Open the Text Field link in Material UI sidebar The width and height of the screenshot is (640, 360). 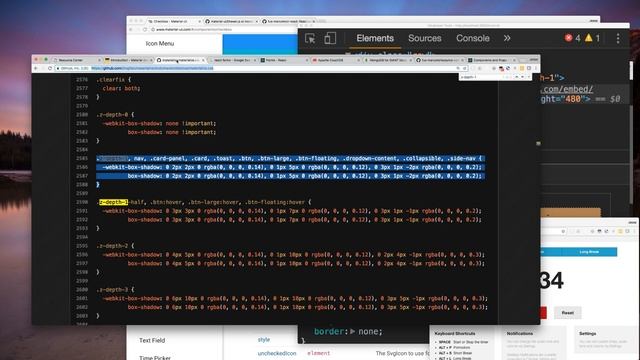152,340
